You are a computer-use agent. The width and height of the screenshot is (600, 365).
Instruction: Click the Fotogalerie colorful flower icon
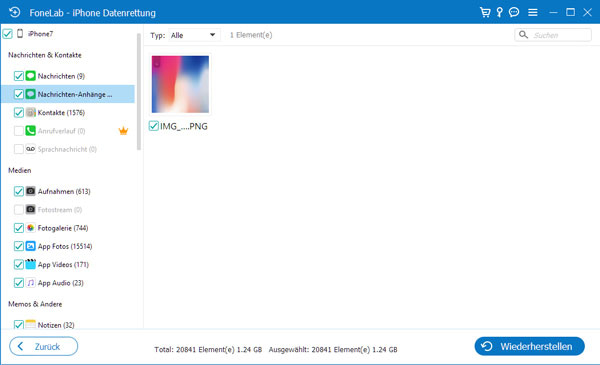pos(31,228)
